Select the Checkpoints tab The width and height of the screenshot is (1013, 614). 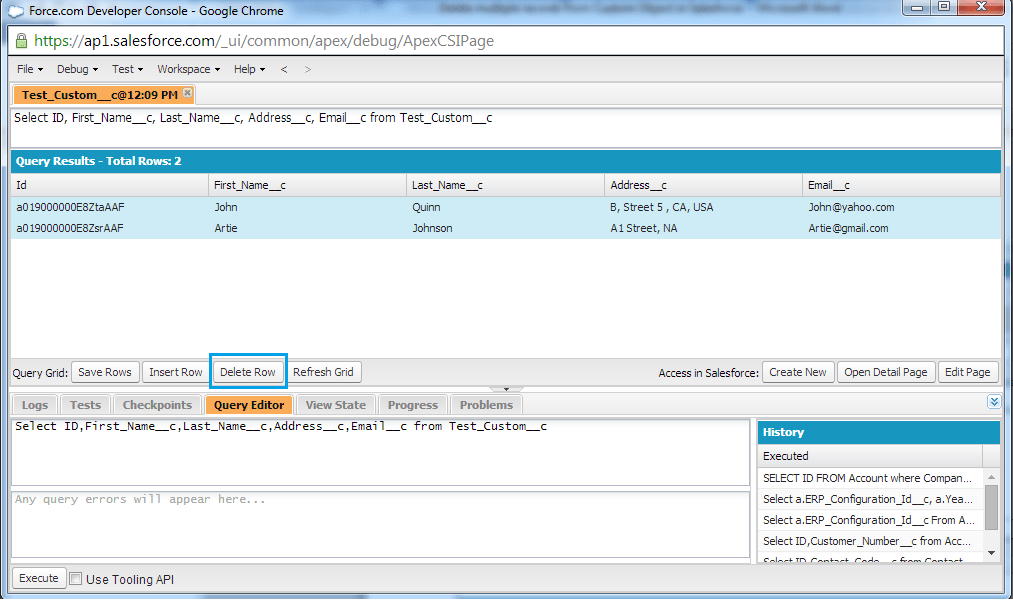pos(156,404)
